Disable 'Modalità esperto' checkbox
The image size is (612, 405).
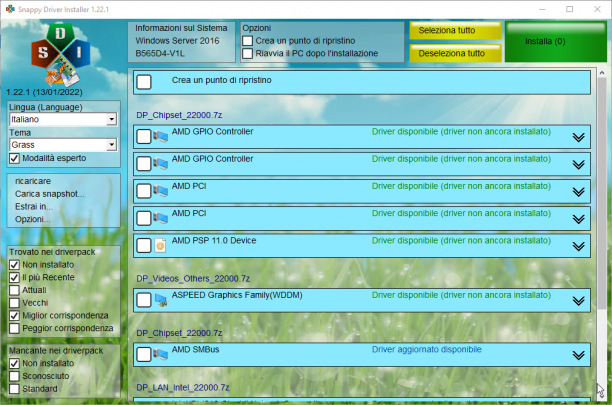14,158
